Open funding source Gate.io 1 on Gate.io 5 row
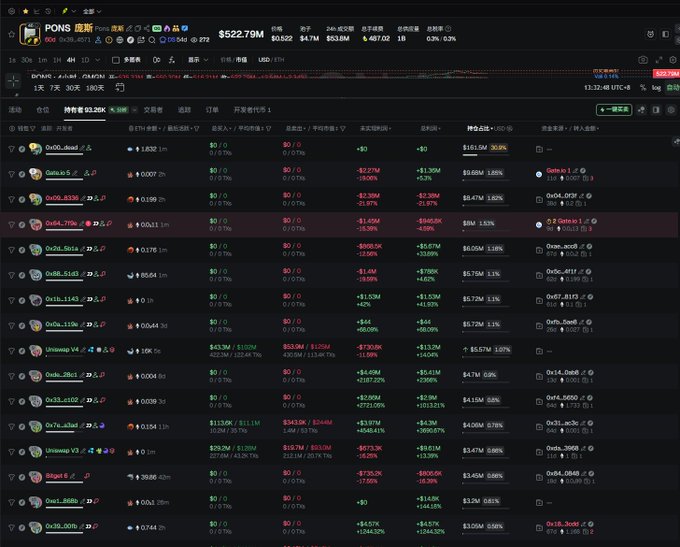 pos(559,170)
